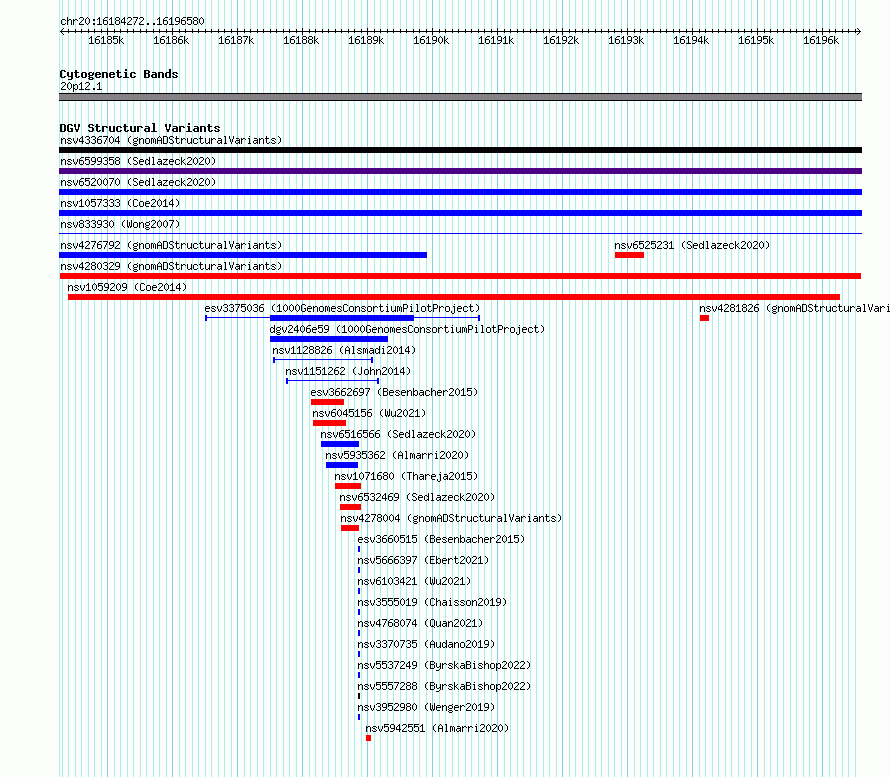Click esv3662697 (Besenbacher2015) label
The height and width of the screenshot is (777, 890).
click(x=394, y=392)
